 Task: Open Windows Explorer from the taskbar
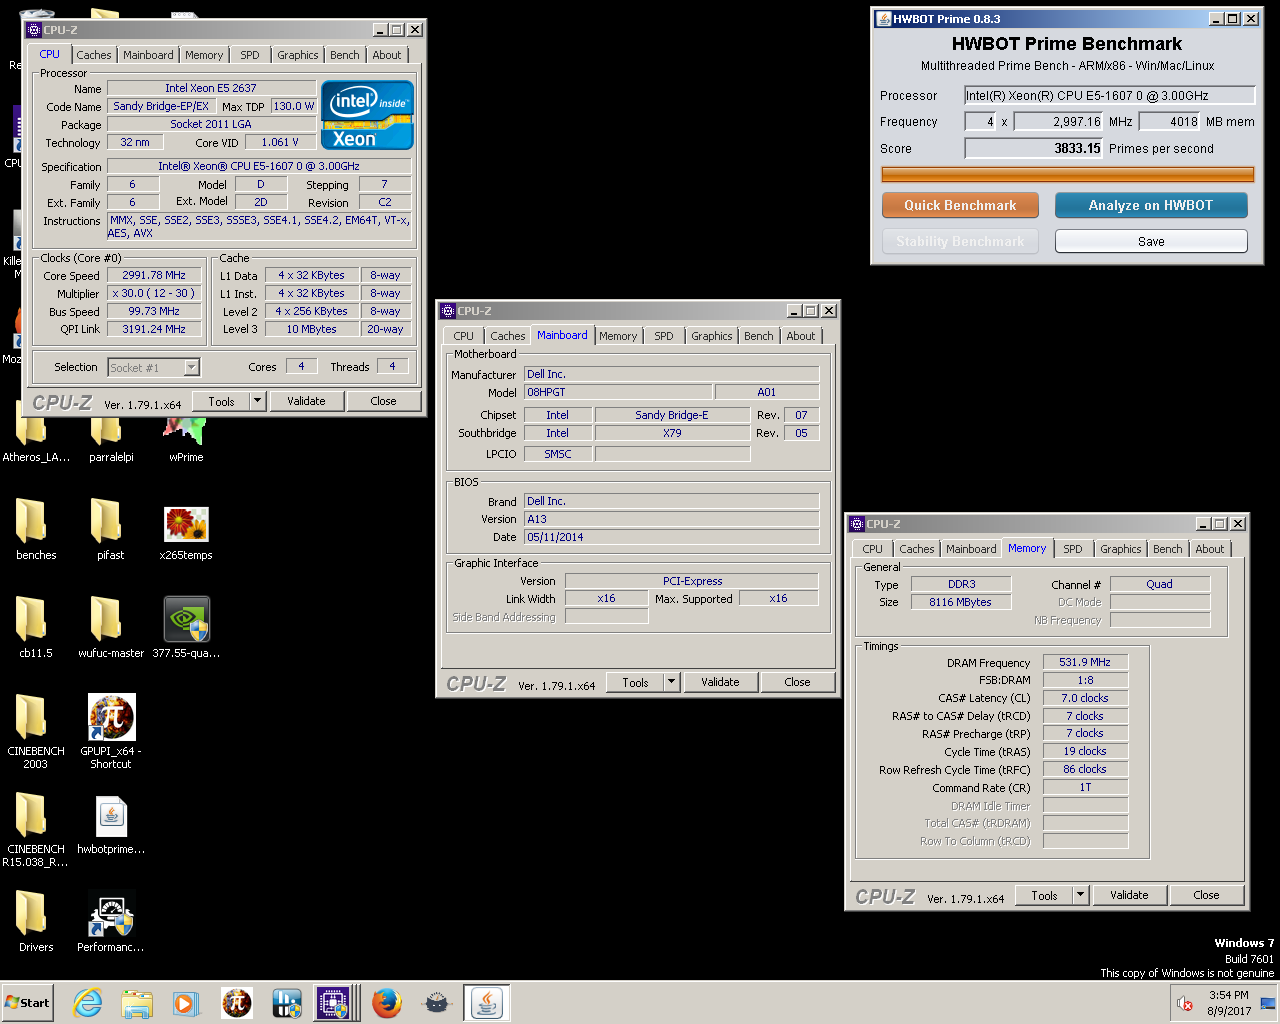pyautogui.click(x=137, y=1003)
